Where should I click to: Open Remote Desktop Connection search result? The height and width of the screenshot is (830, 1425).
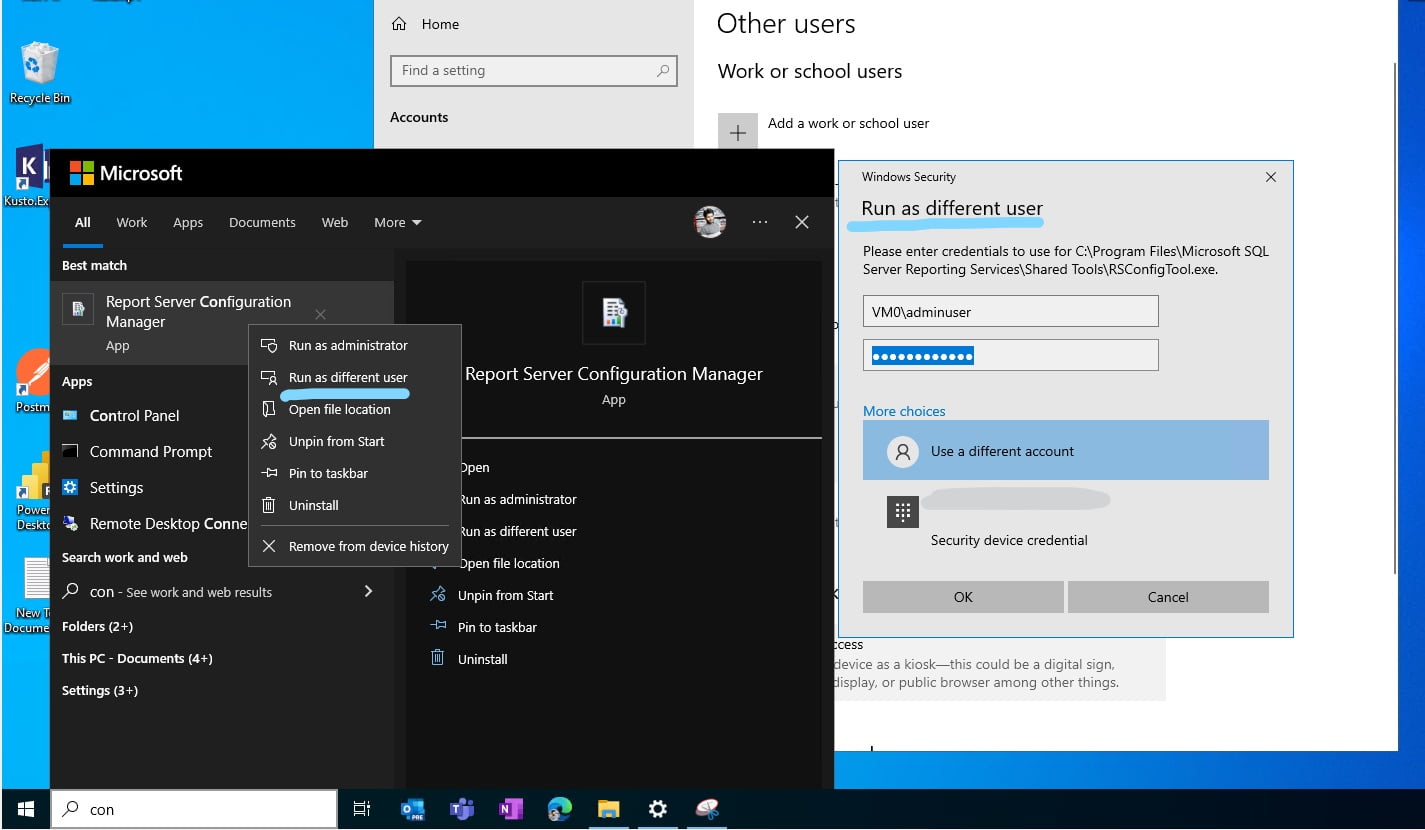155,523
